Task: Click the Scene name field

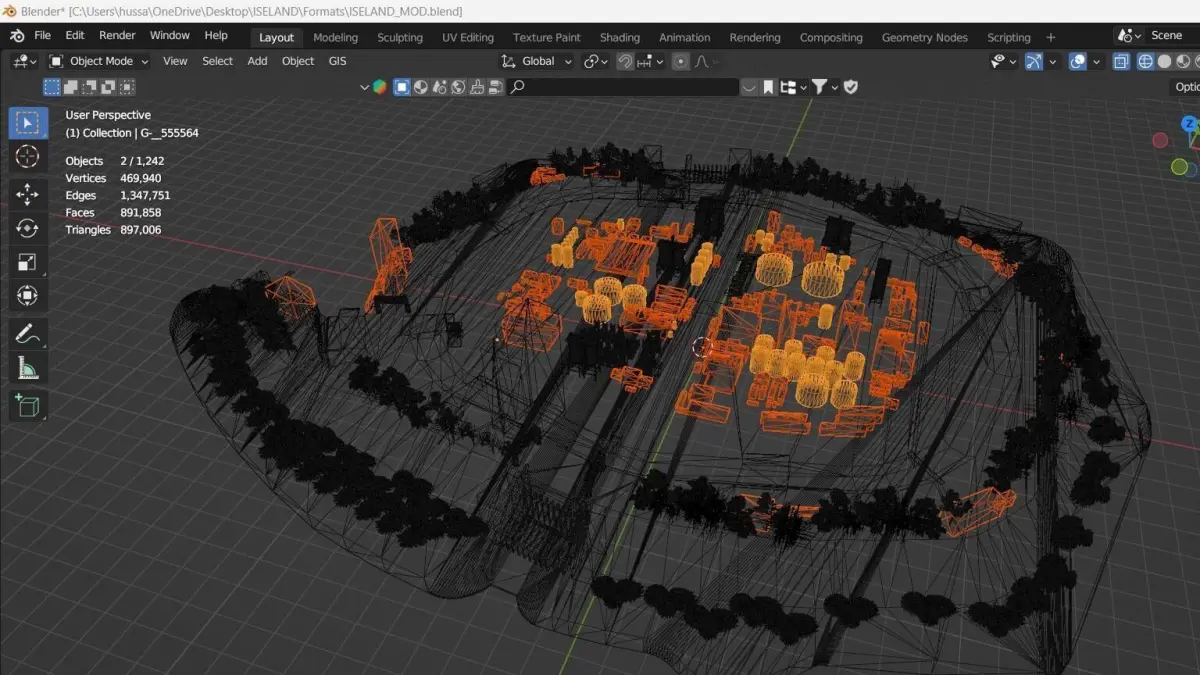Action: (x=1173, y=36)
